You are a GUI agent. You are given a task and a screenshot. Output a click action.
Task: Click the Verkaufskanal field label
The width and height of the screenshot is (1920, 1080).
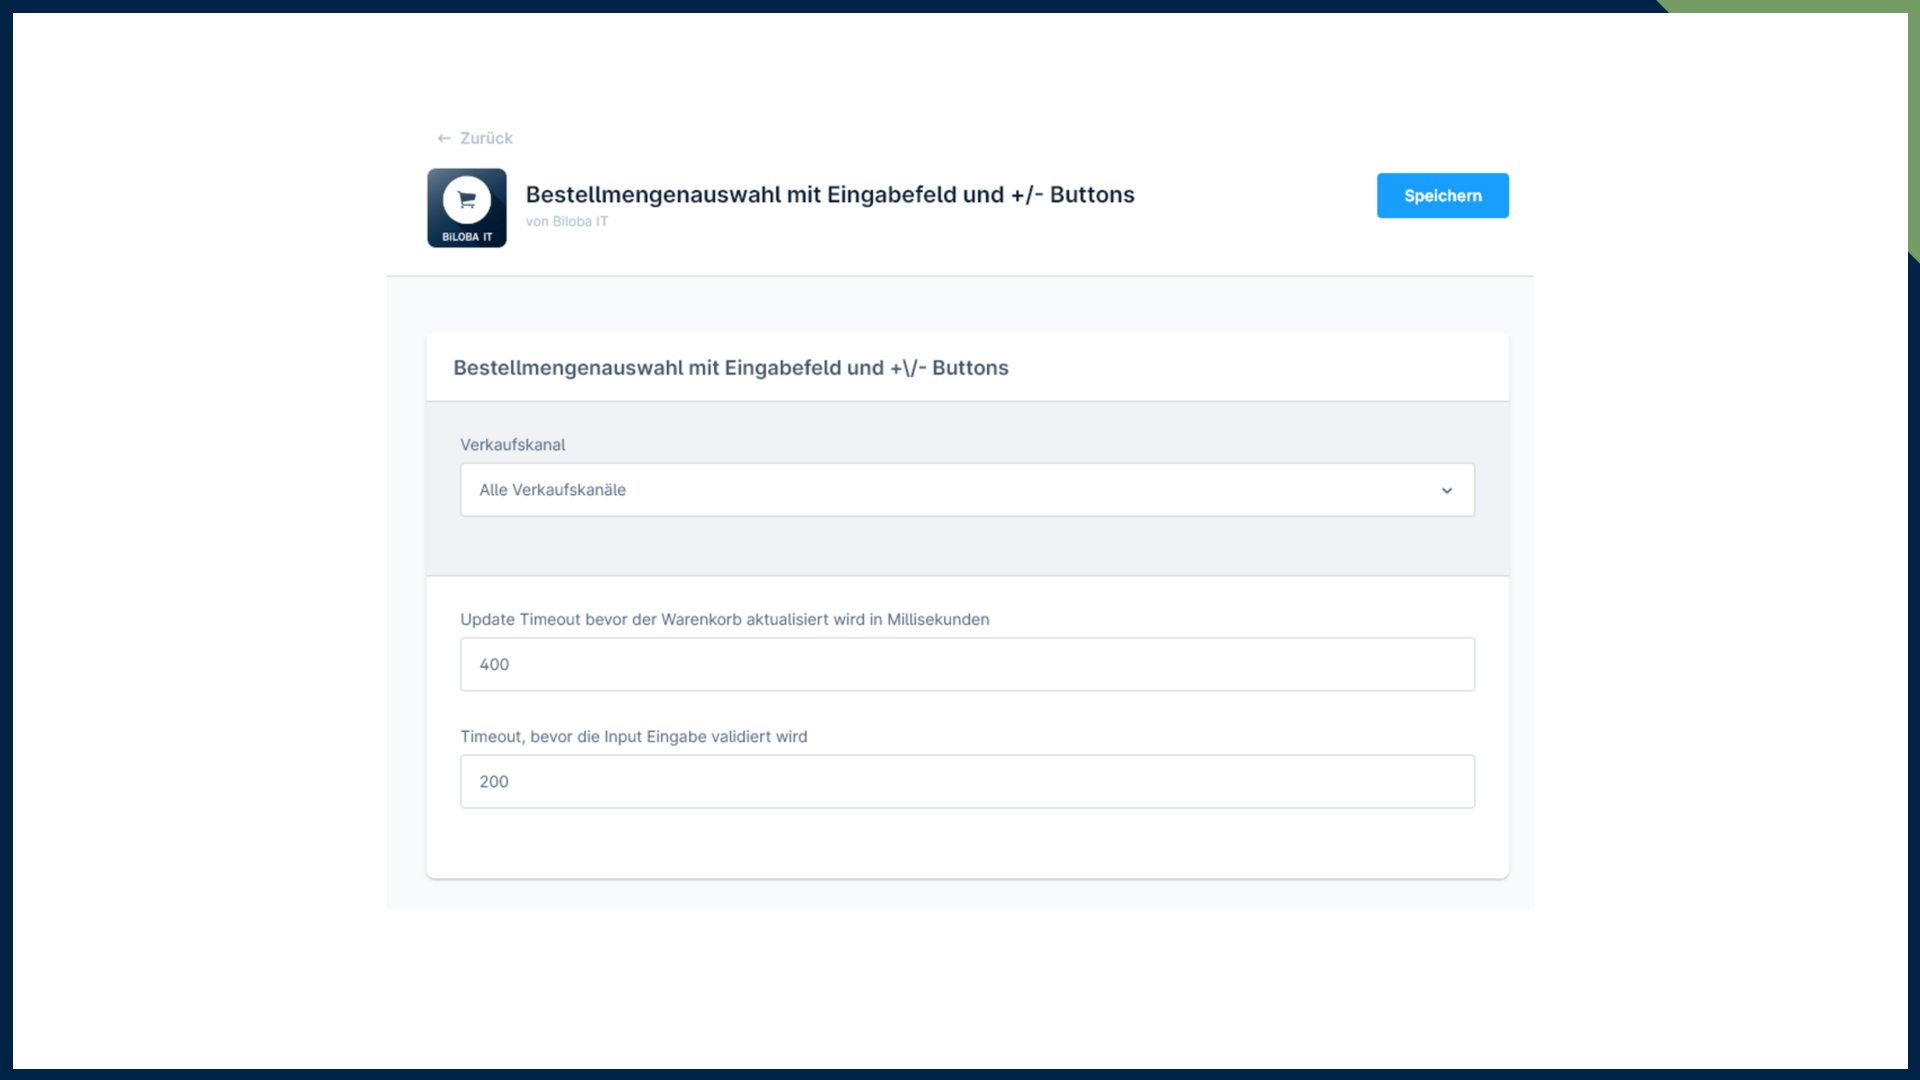click(x=512, y=444)
